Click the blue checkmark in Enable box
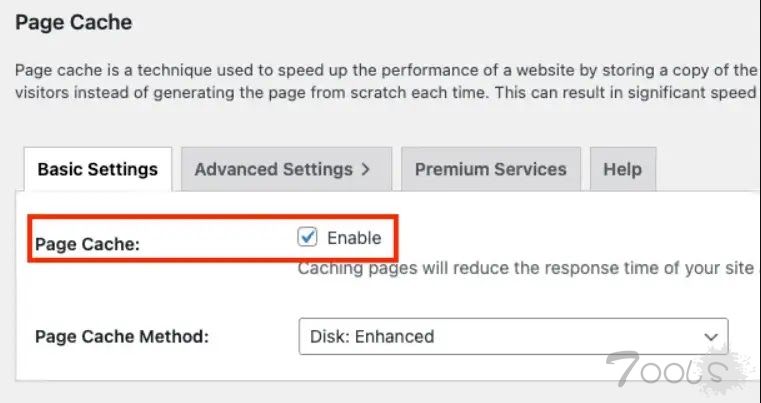761x403 pixels. tap(307, 237)
